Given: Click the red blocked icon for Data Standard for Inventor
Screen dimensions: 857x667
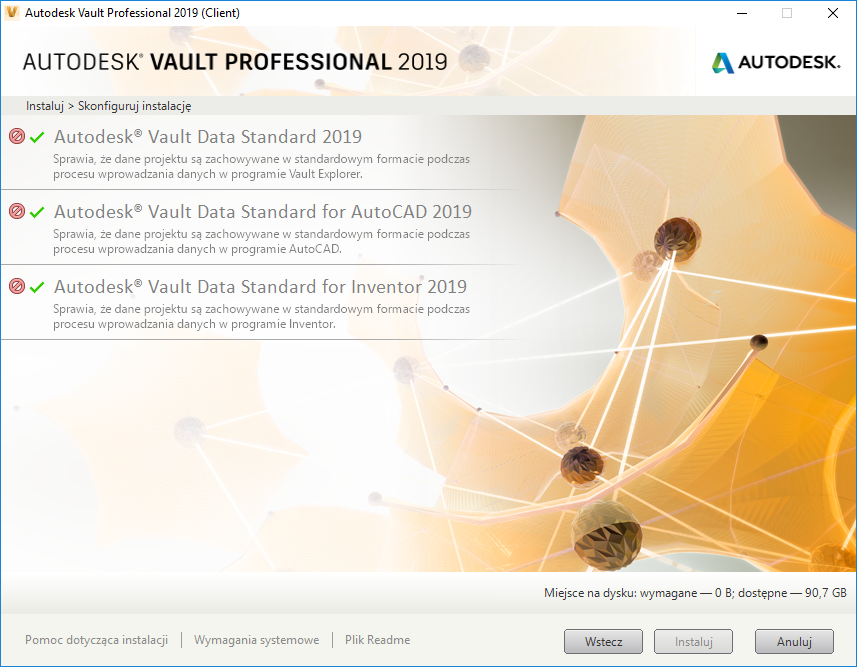Looking at the screenshot, I should click(x=16, y=287).
